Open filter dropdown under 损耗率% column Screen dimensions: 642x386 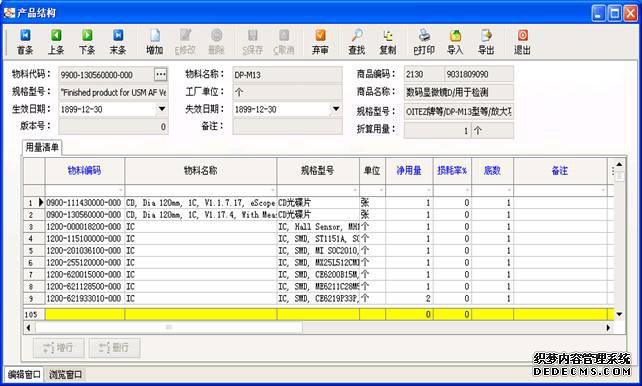(468, 190)
